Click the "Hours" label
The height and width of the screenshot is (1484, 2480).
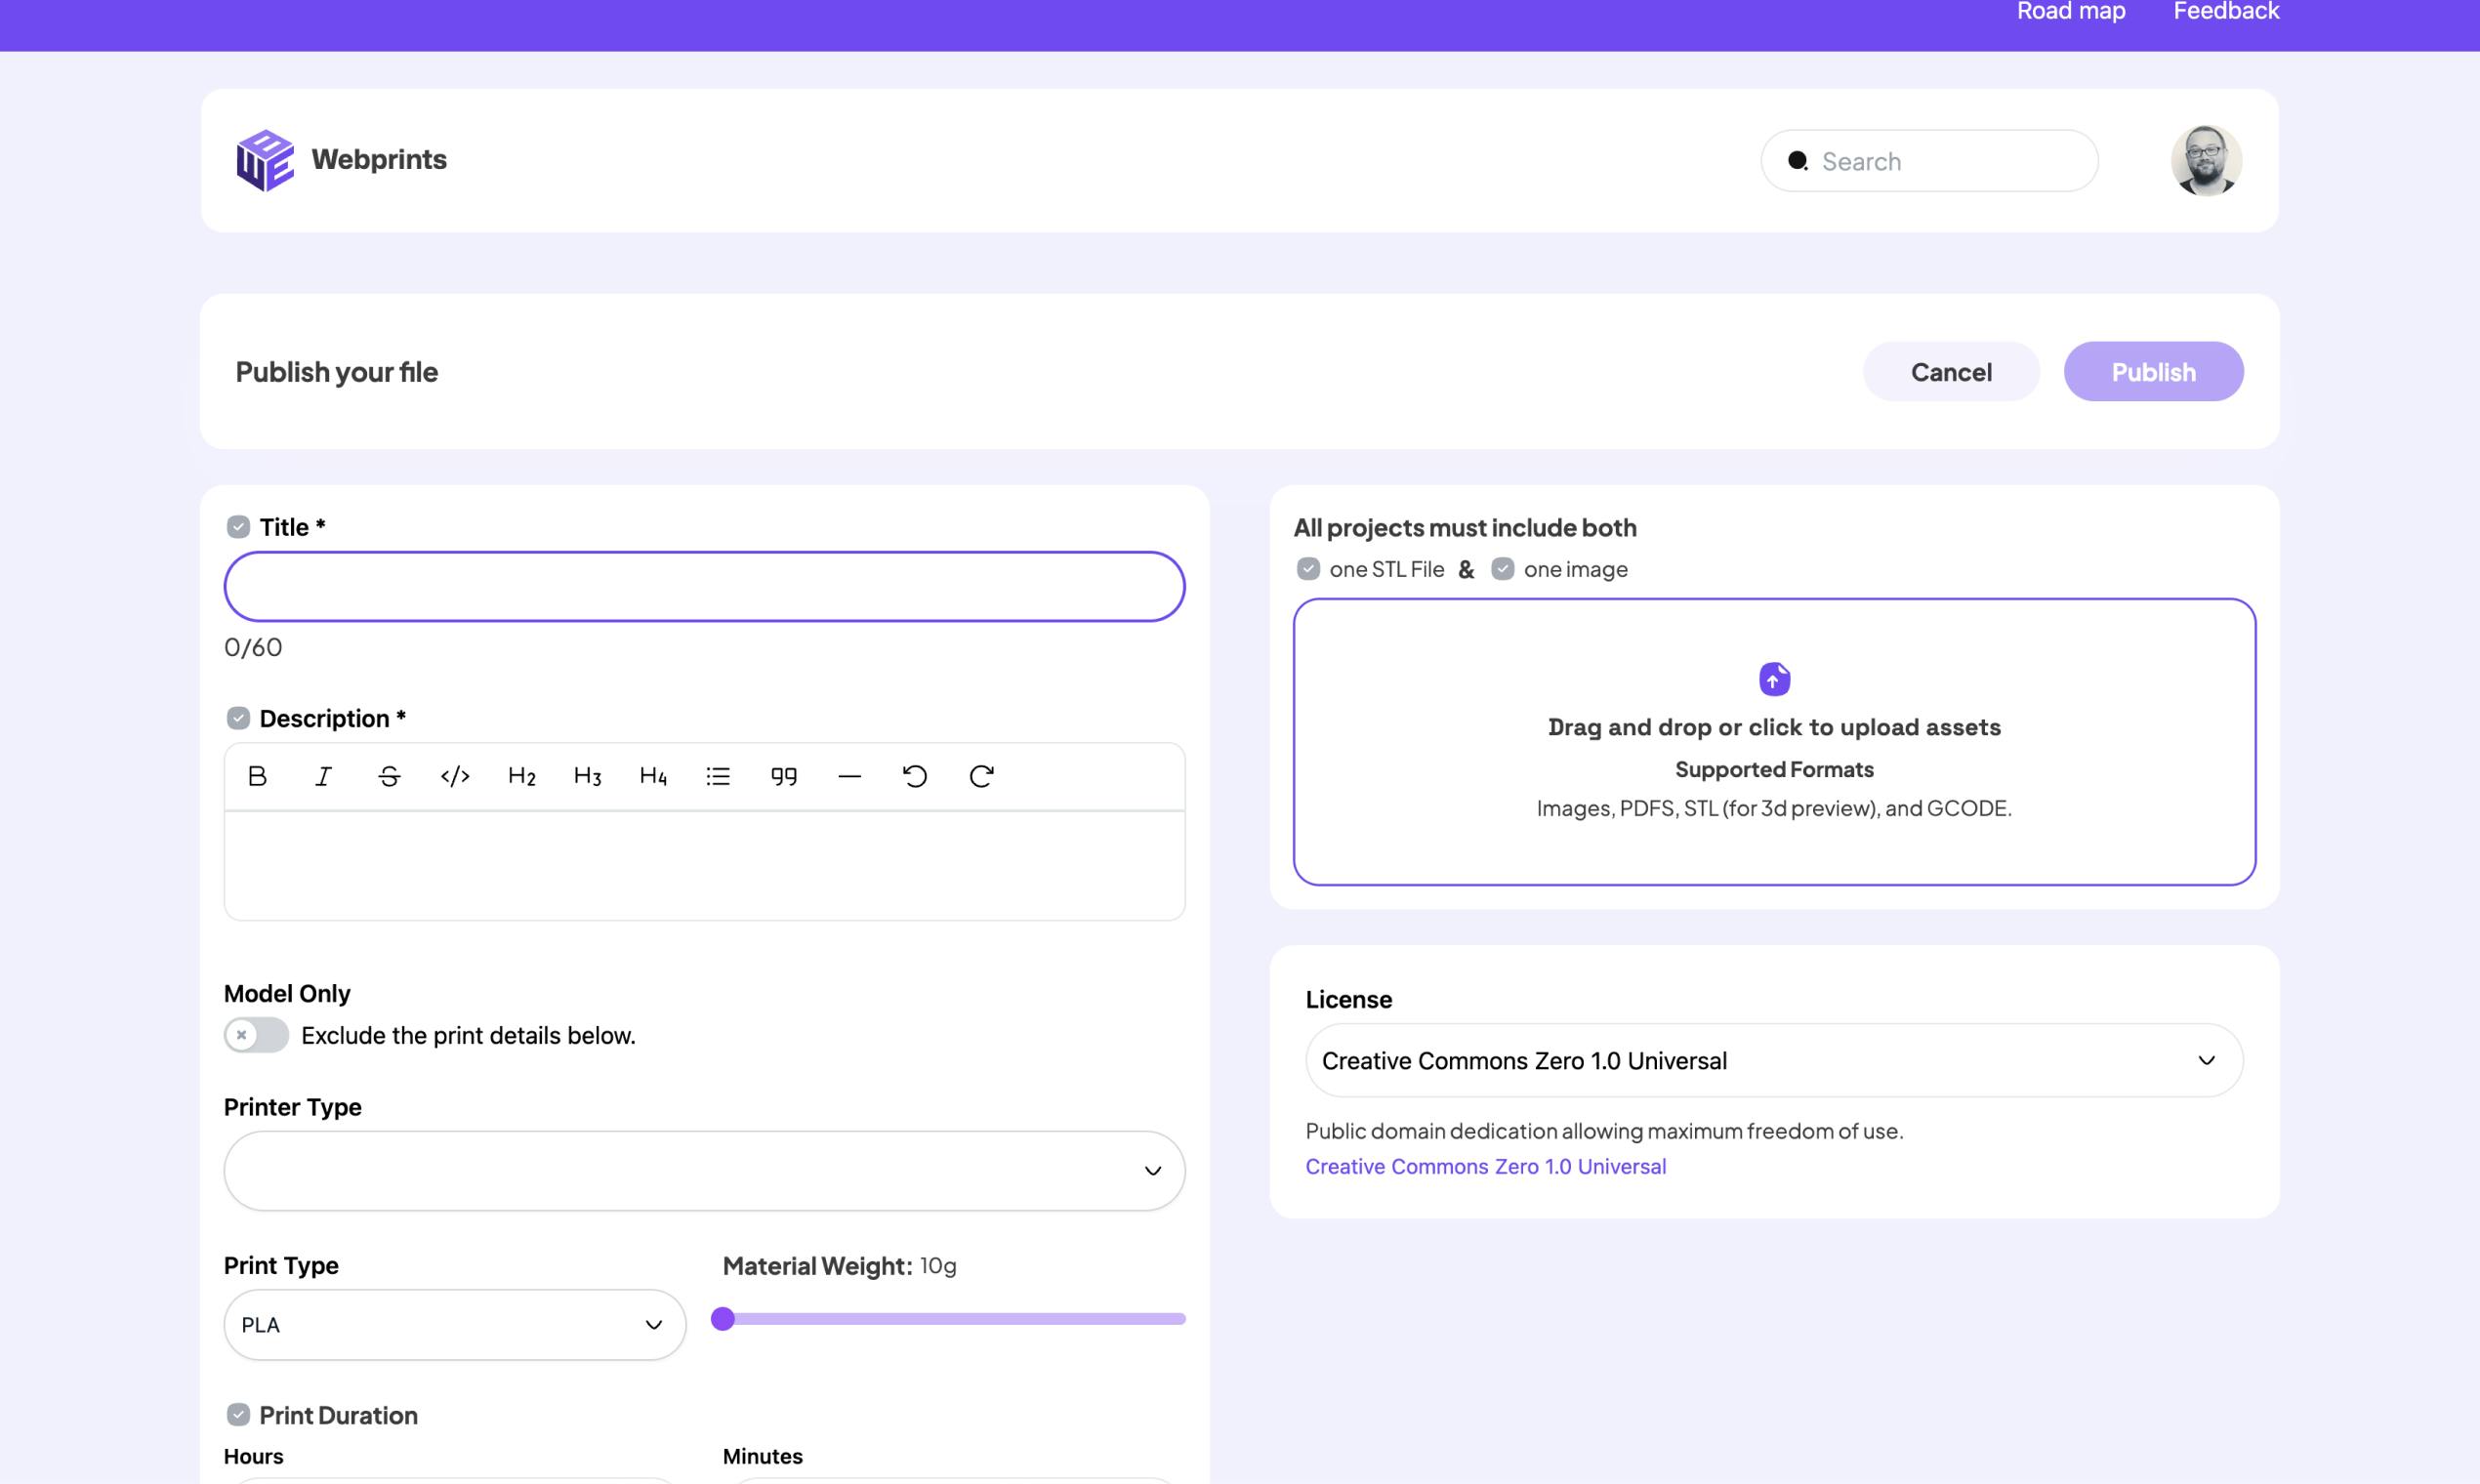pos(254,1456)
